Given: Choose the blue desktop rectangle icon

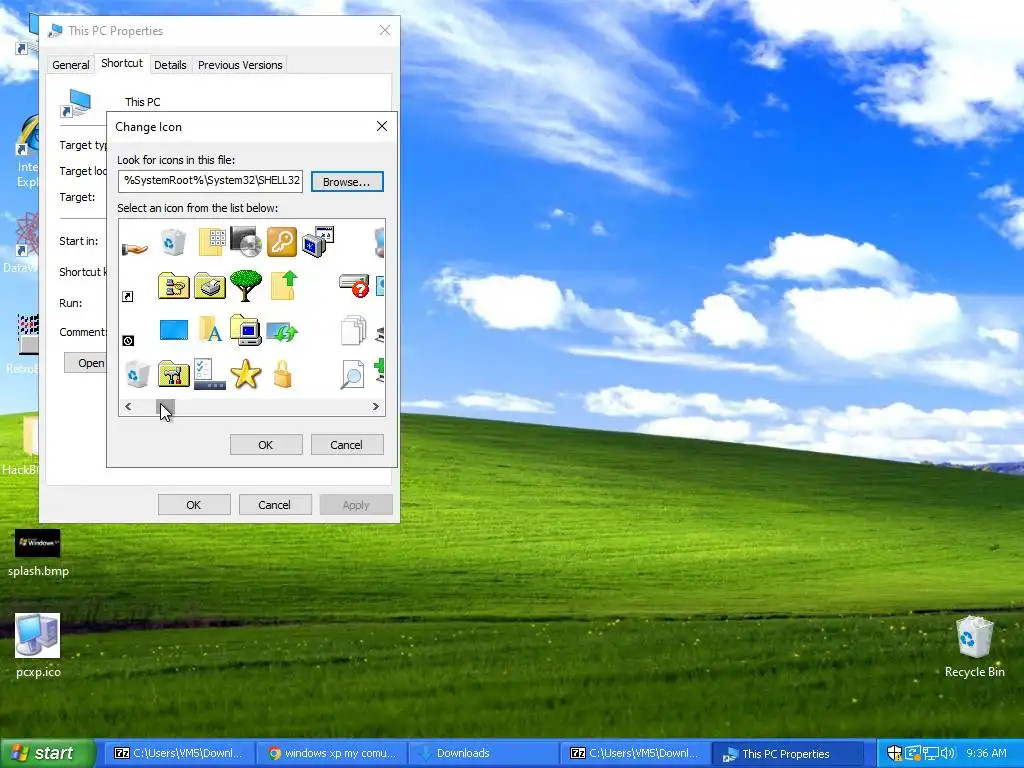Looking at the screenshot, I should [x=174, y=330].
